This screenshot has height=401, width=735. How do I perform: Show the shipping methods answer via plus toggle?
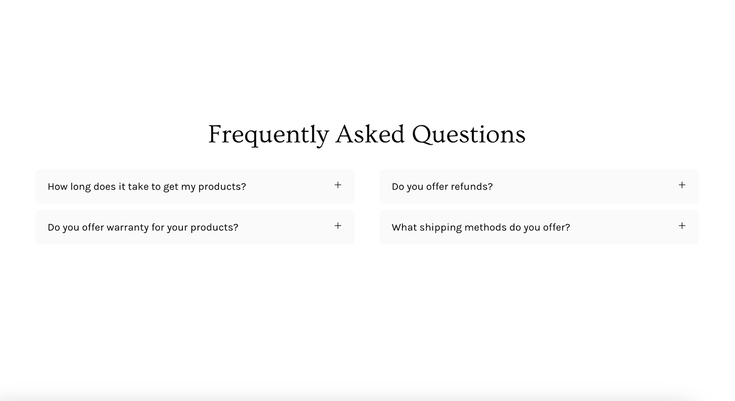(682, 226)
